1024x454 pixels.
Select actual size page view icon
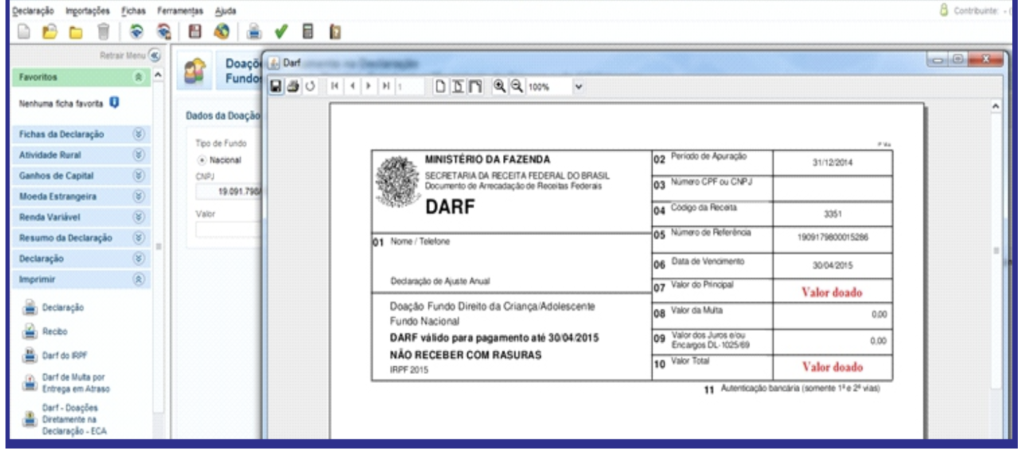441,86
